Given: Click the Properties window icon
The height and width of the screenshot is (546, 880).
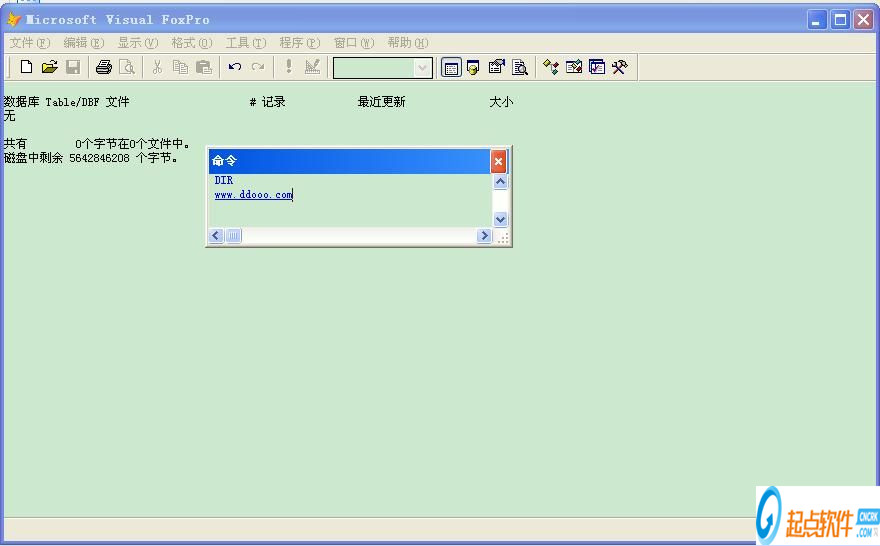Looking at the screenshot, I should 497,67.
